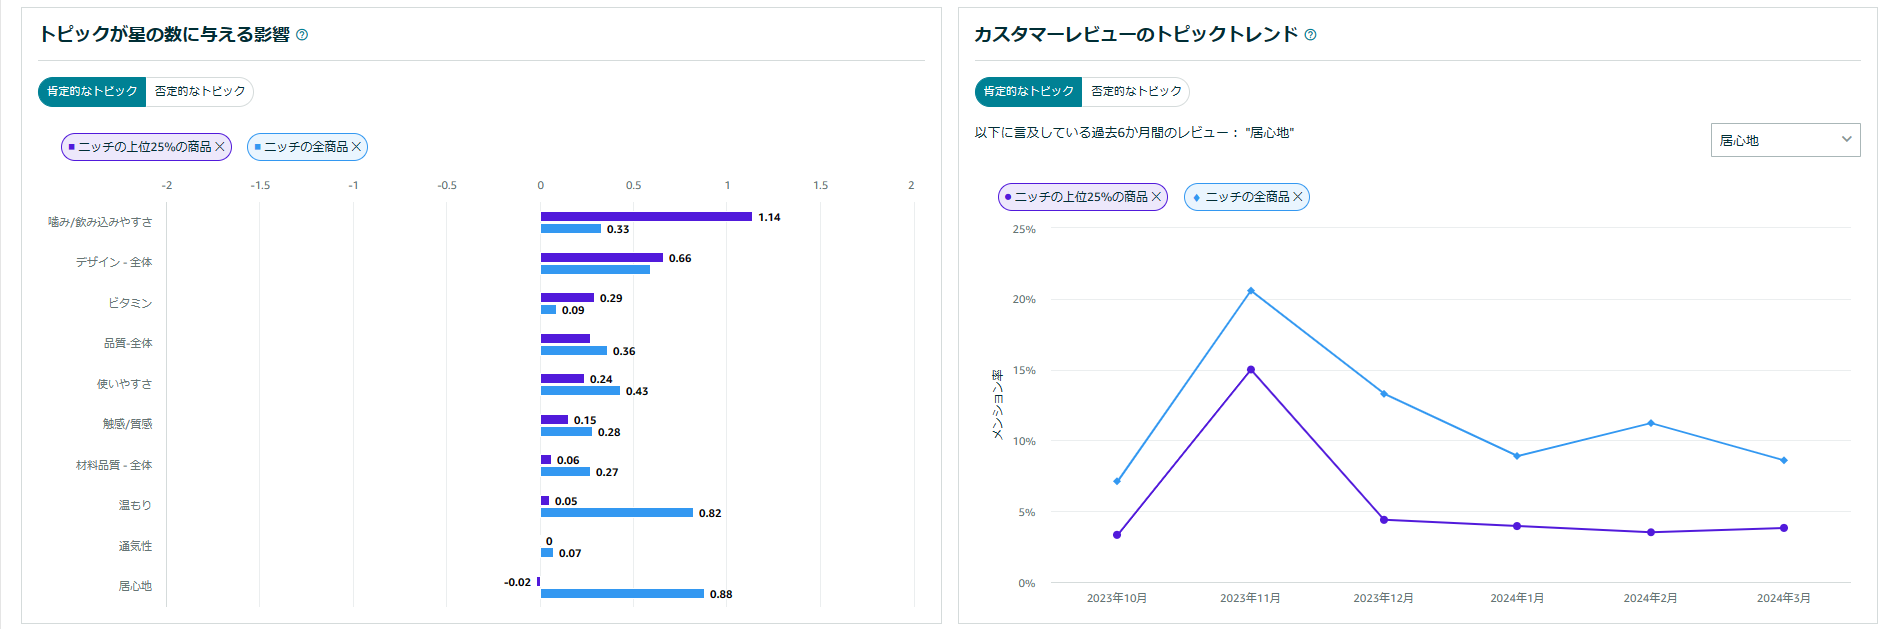Click the 以下に言及している過去6か月間のレビュー description text
The height and width of the screenshot is (629, 1895).
(x=1134, y=133)
